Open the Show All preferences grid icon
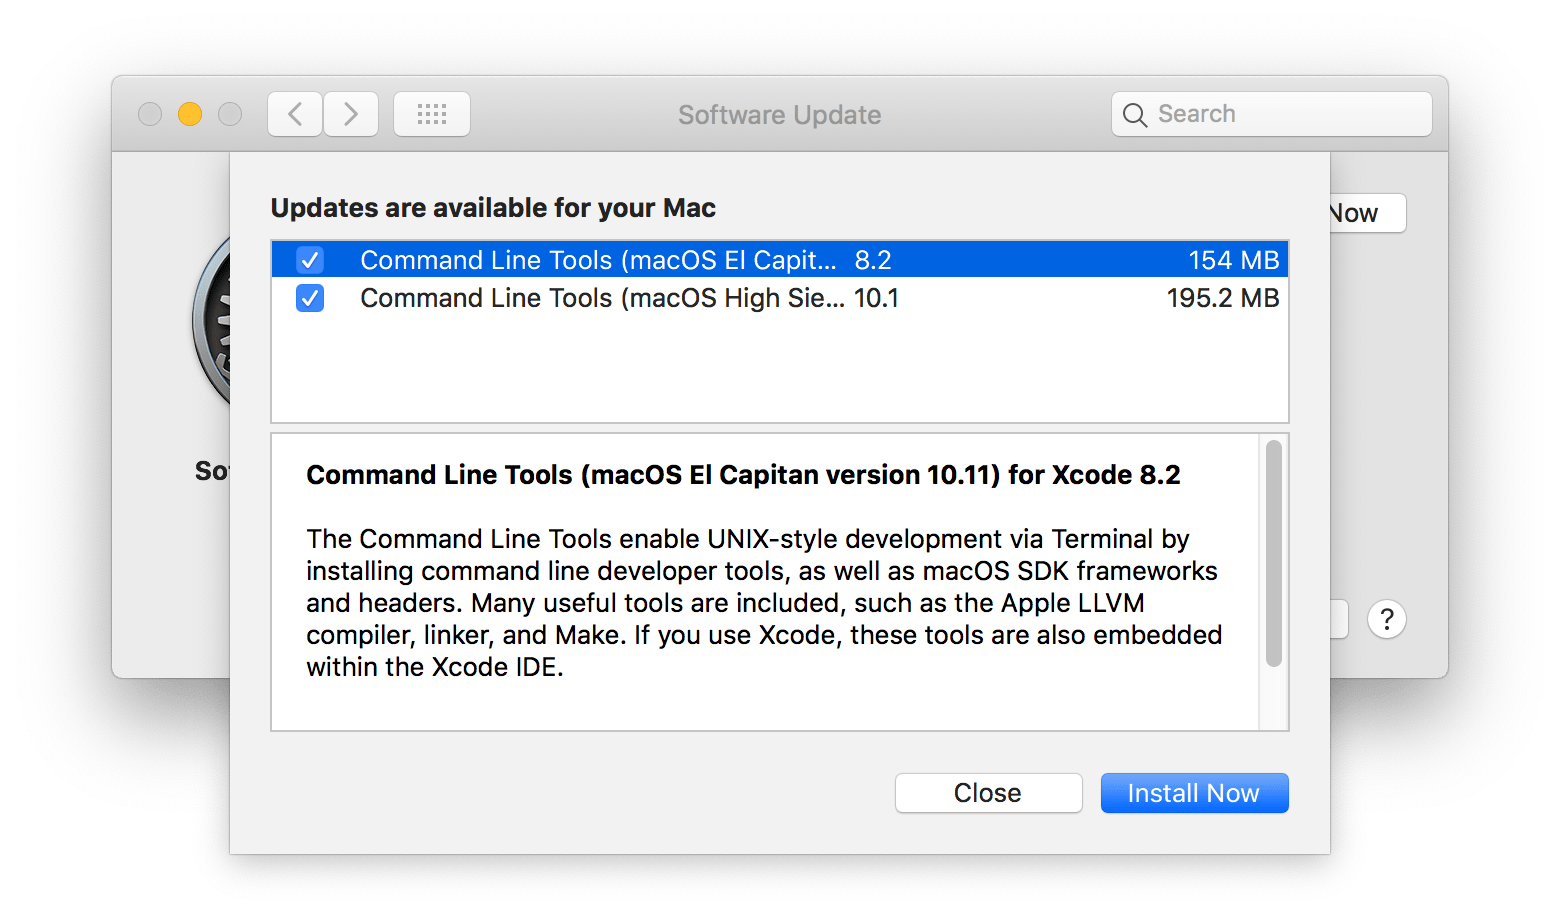 click(432, 114)
